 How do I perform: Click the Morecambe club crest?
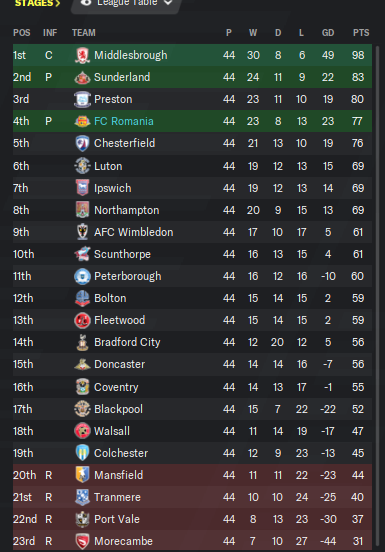coord(82,541)
